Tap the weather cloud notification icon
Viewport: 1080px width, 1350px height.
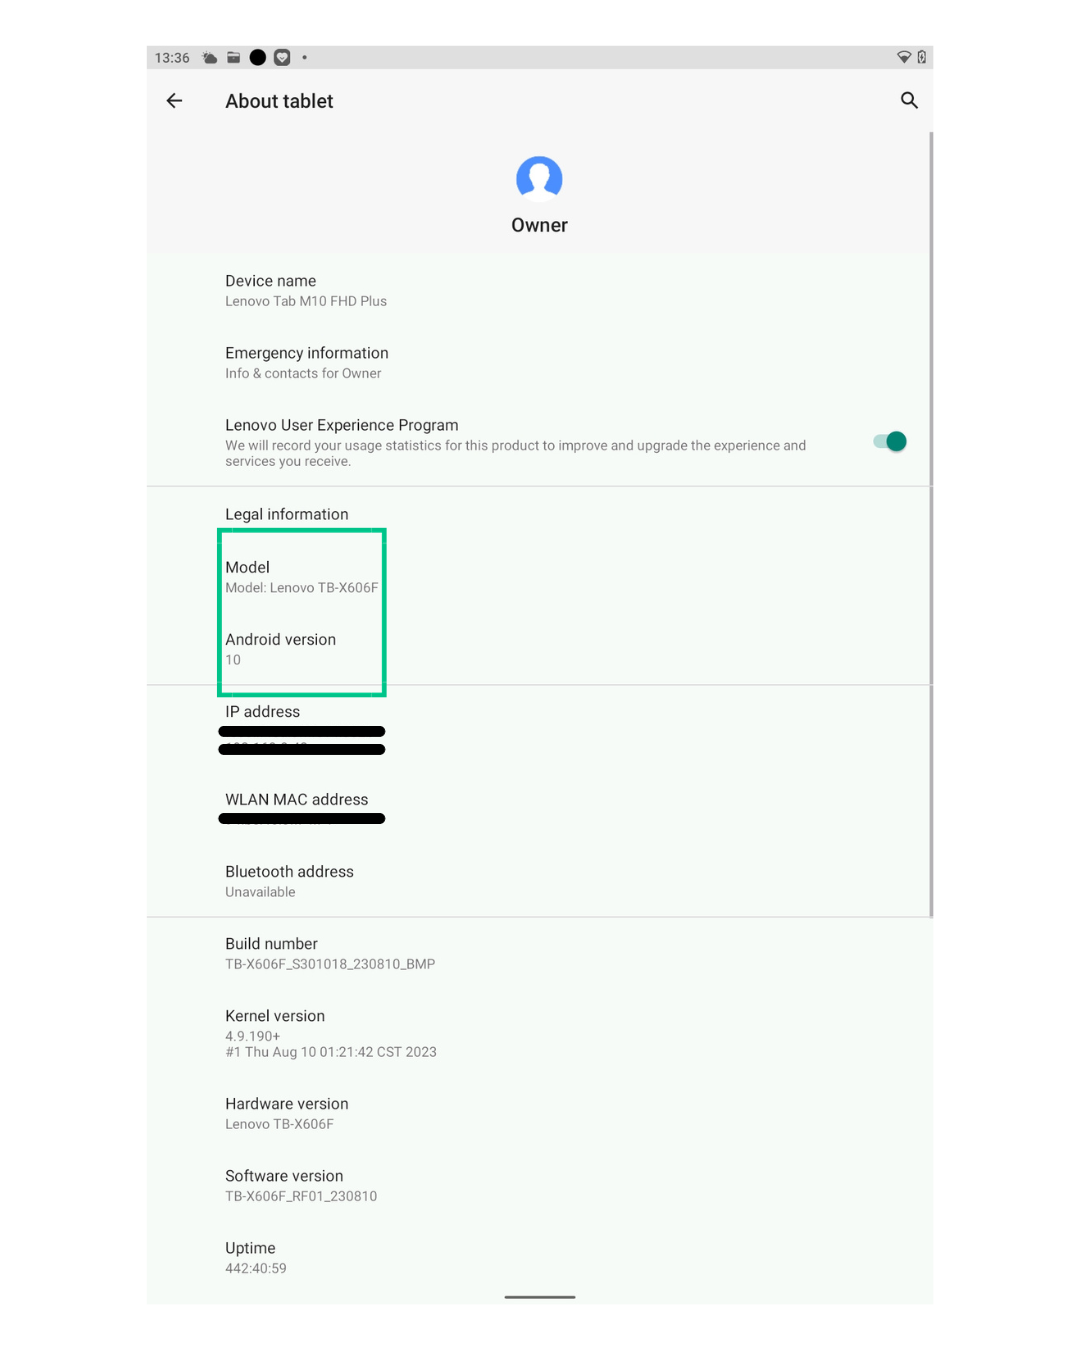click(210, 58)
